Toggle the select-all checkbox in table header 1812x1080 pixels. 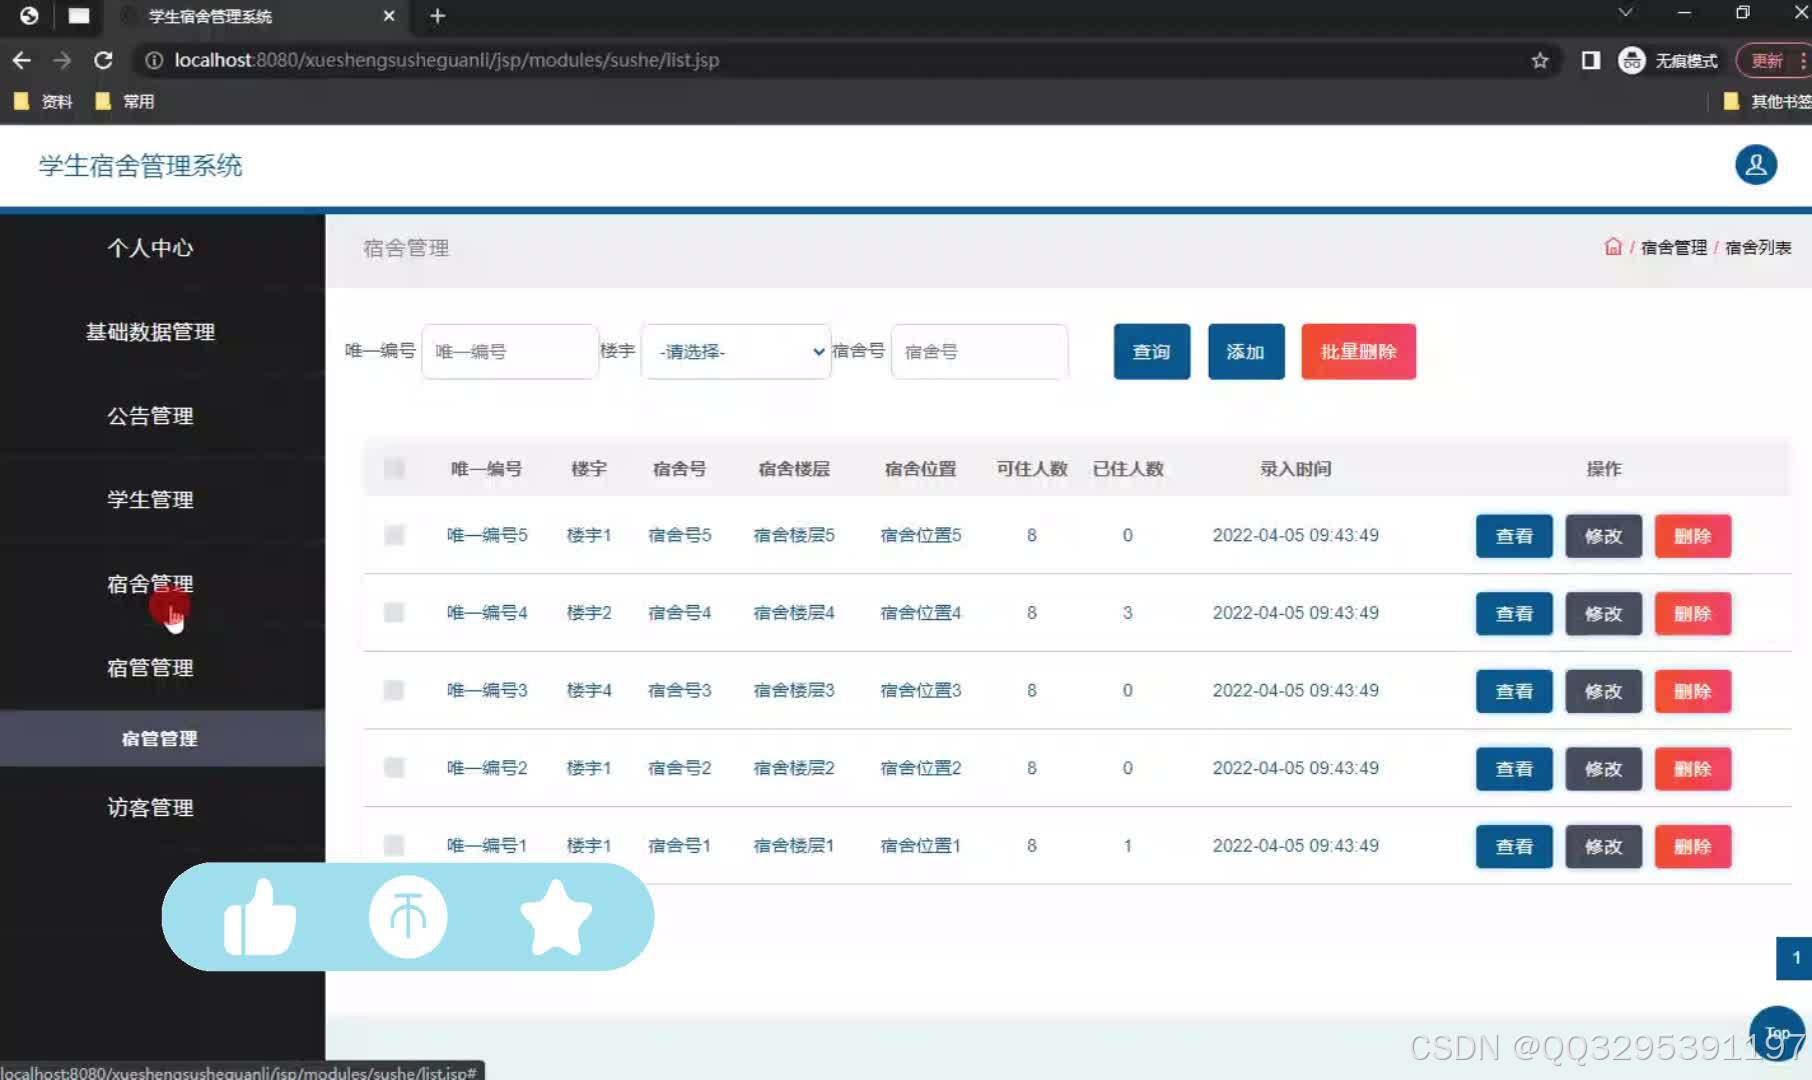394,468
